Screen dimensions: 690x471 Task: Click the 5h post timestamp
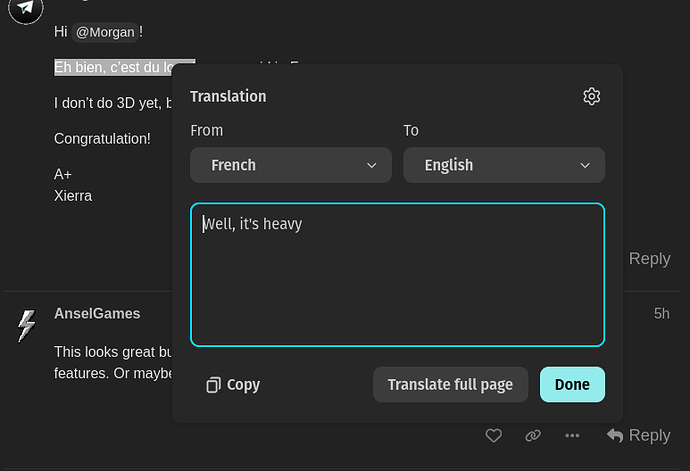point(661,314)
